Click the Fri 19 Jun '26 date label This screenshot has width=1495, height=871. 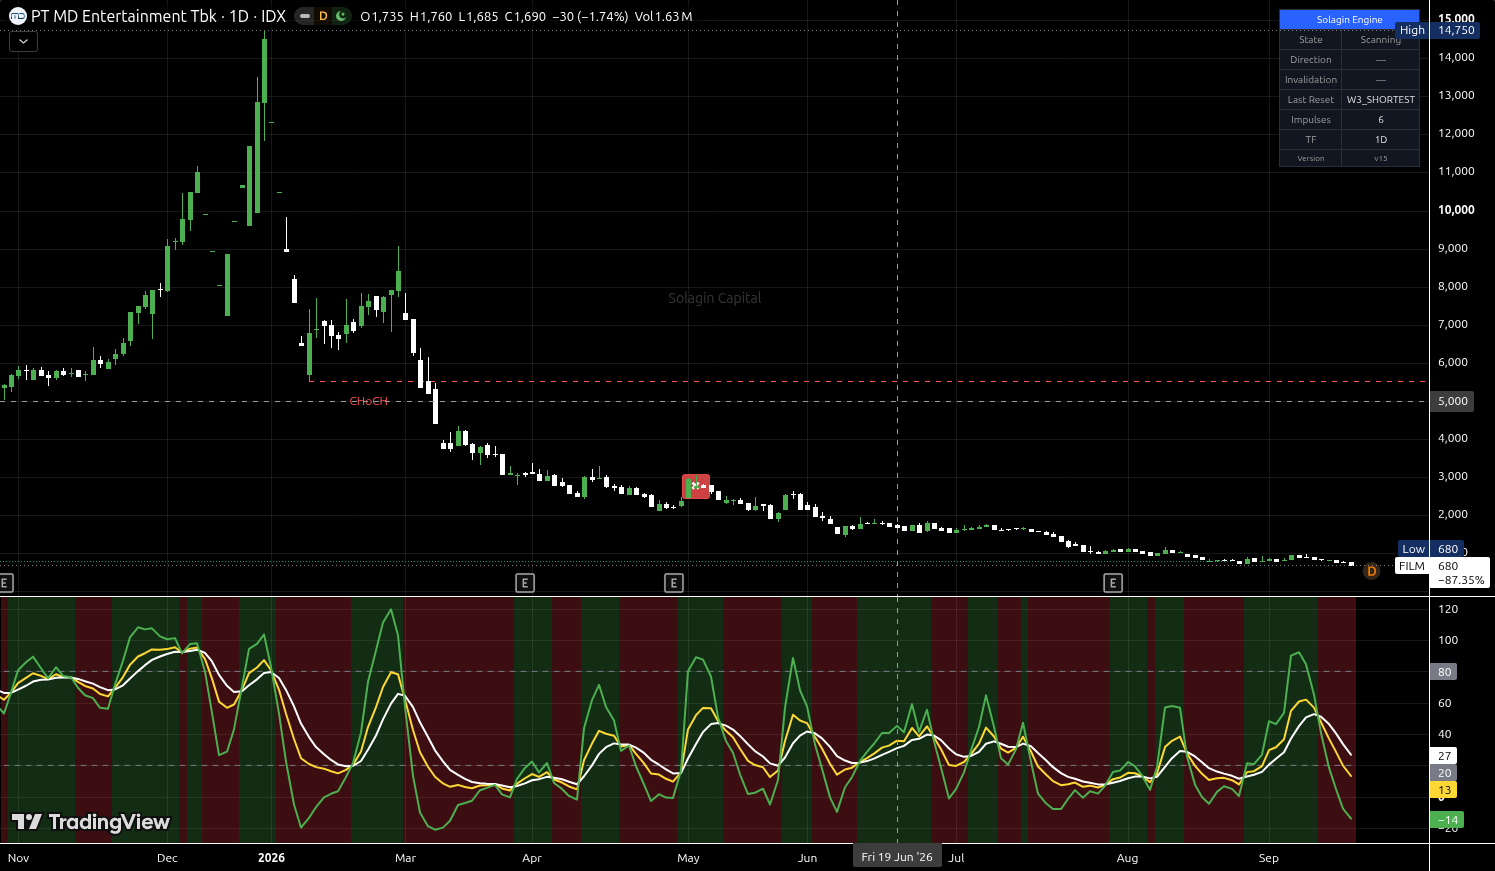pyautogui.click(x=897, y=857)
